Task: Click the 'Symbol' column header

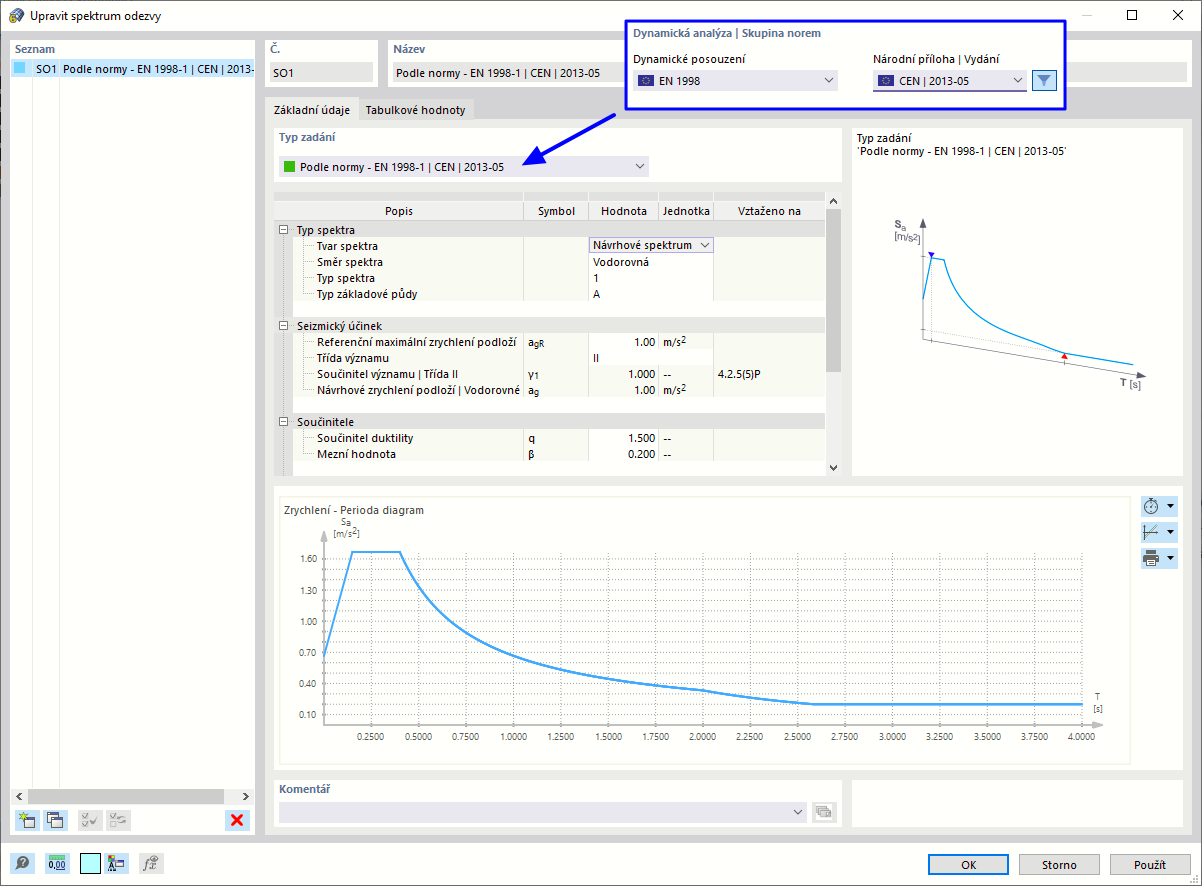Action: tap(556, 211)
